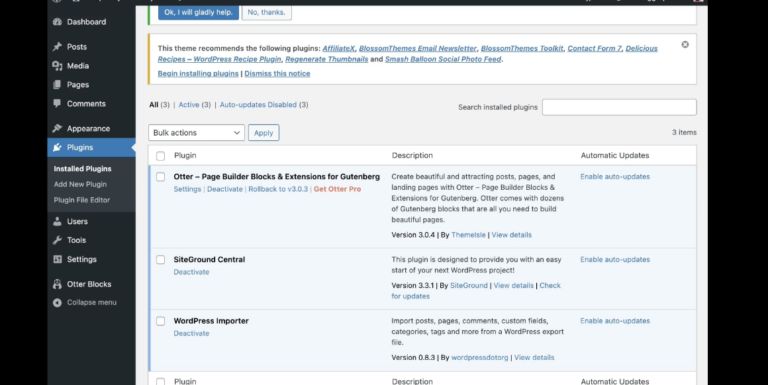Click the Users person icon
768x385 pixels.
57,221
